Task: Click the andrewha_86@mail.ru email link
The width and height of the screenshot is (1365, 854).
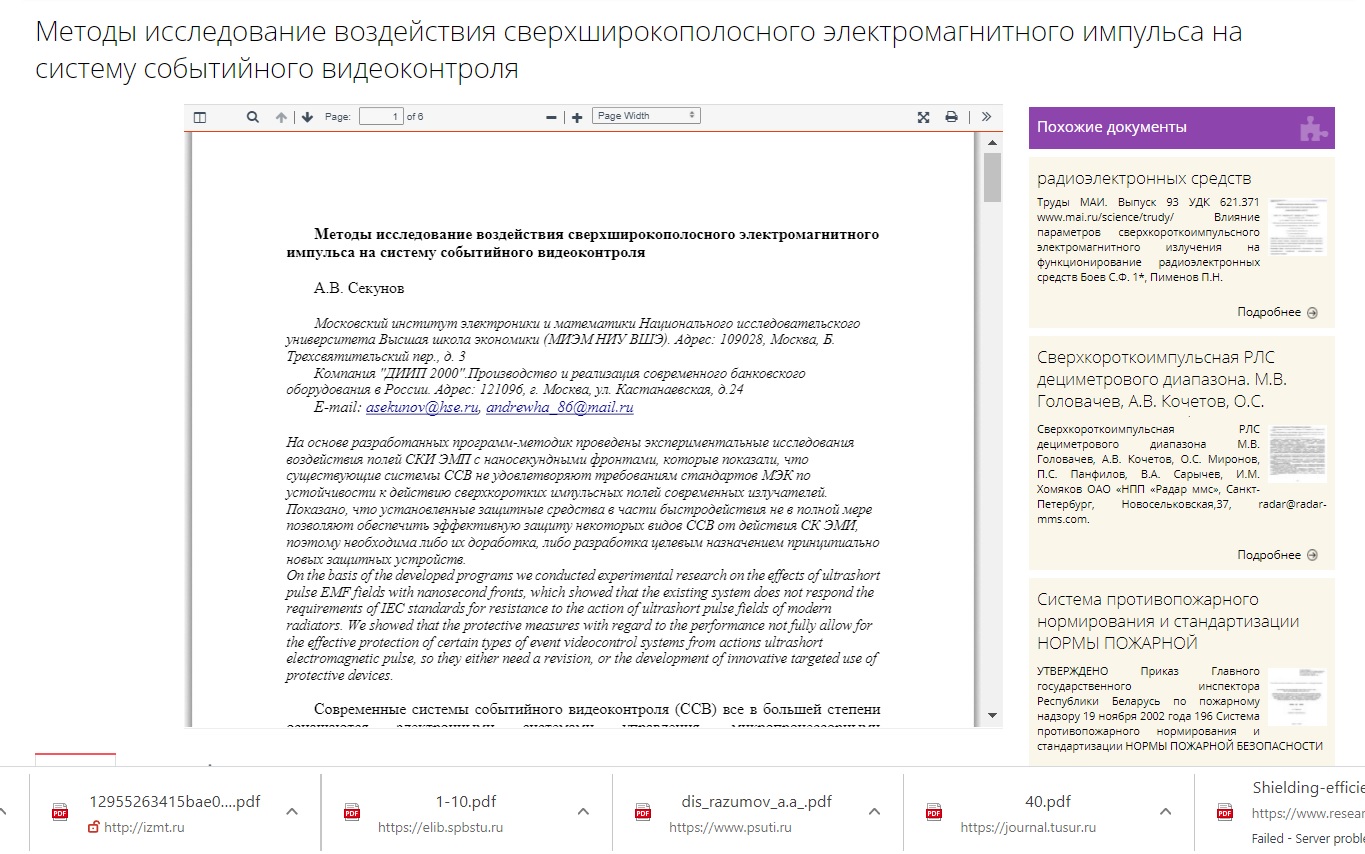Action: (560, 408)
